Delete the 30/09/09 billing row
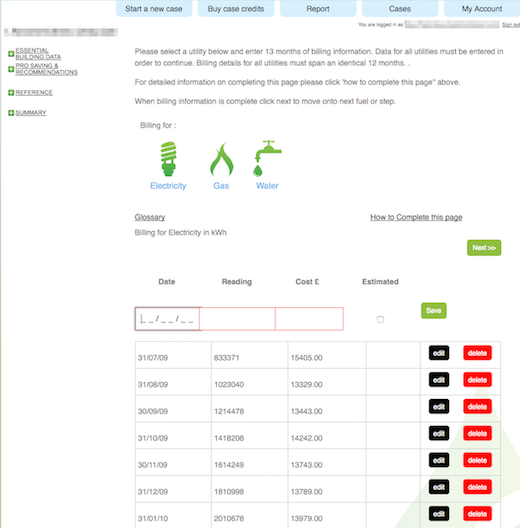The width and height of the screenshot is (520, 528). 477,407
